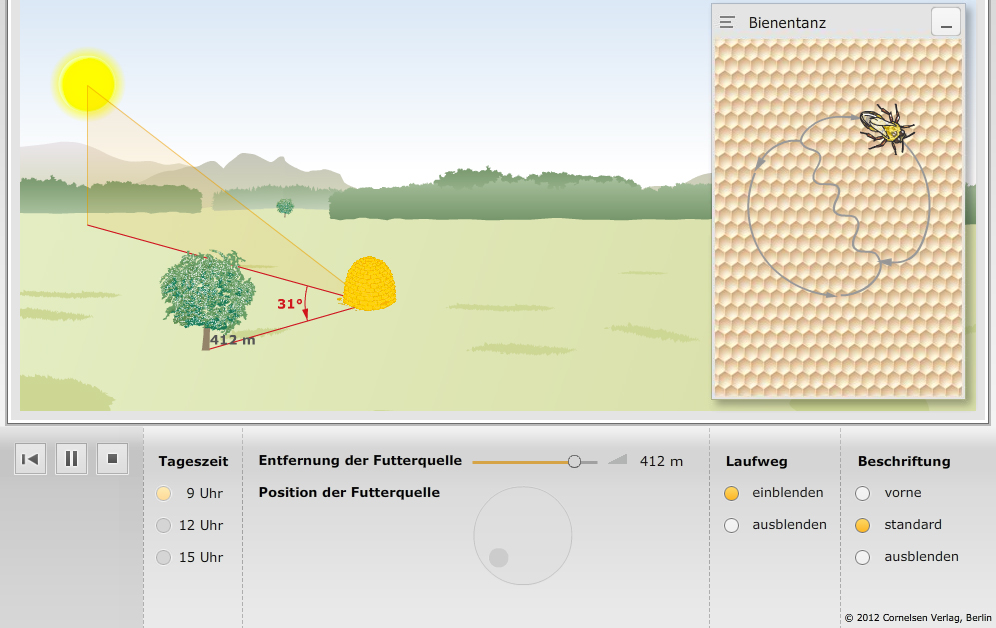Click the large tree food source
The image size is (996, 628).
click(x=205, y=293)
